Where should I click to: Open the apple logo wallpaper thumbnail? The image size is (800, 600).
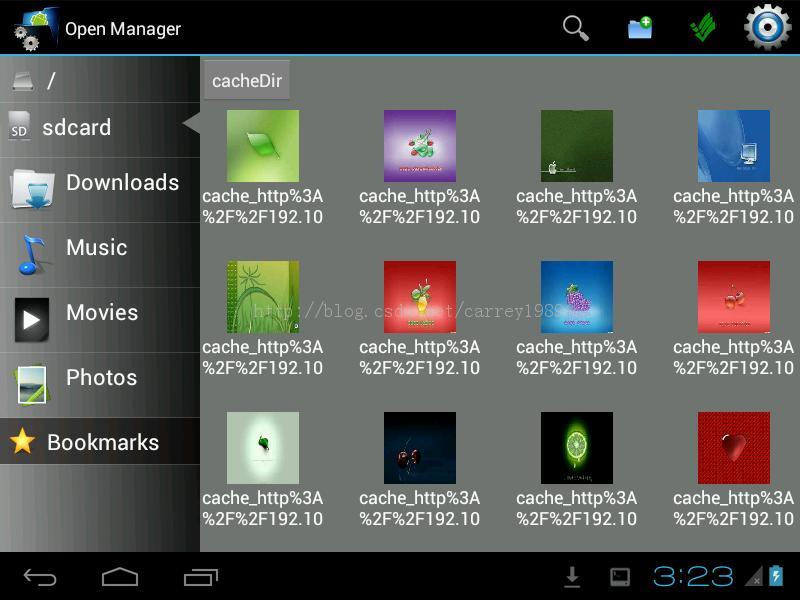tap(578, 146)
